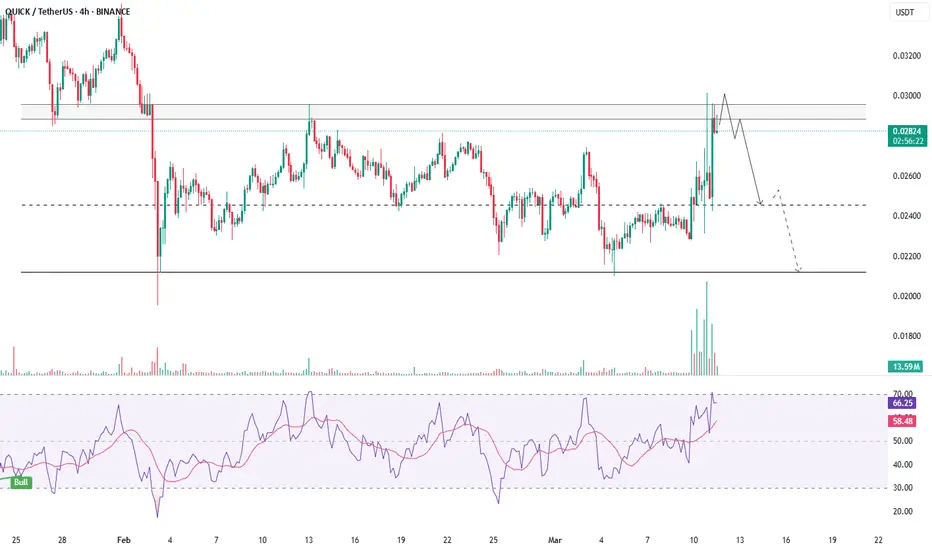Click the tallest green volume bar
This screenshot has width=932, height=550.
coord(707,328)
